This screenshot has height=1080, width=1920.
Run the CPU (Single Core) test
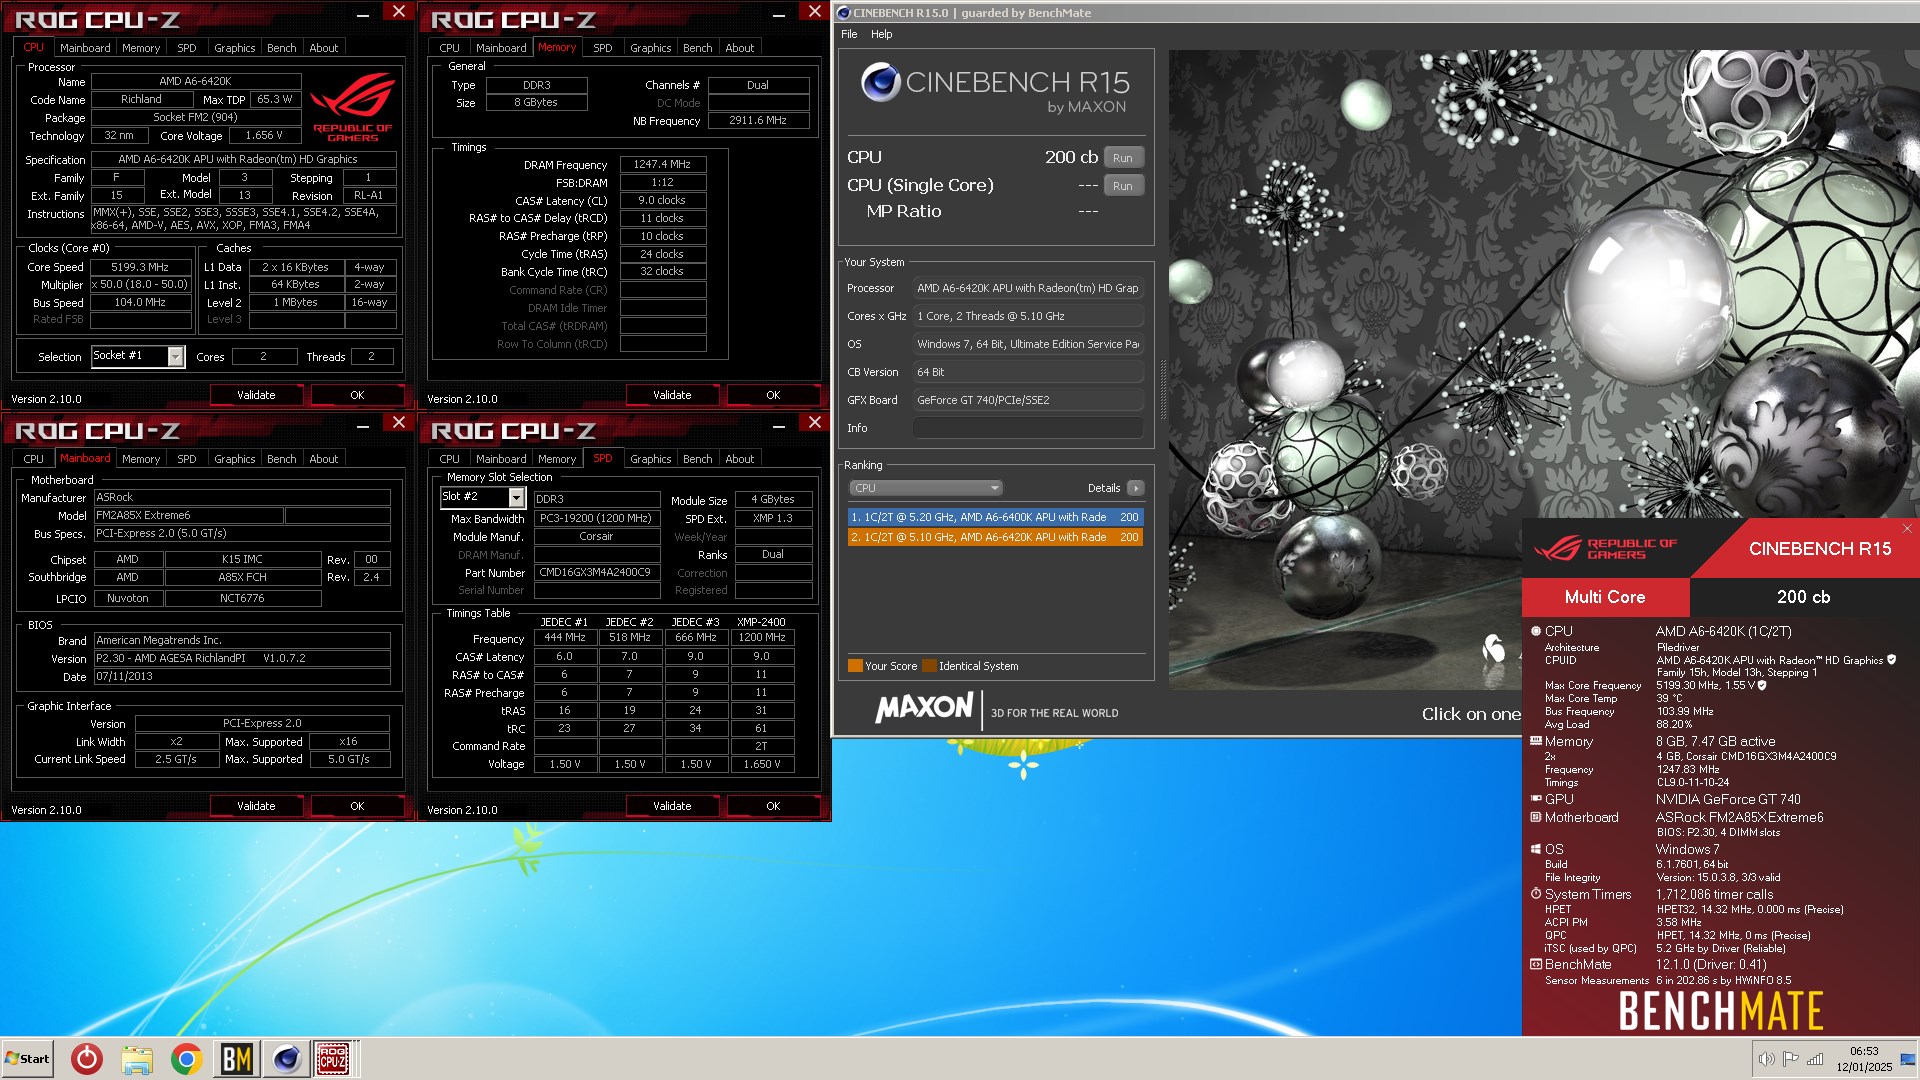click(1123, 186)
